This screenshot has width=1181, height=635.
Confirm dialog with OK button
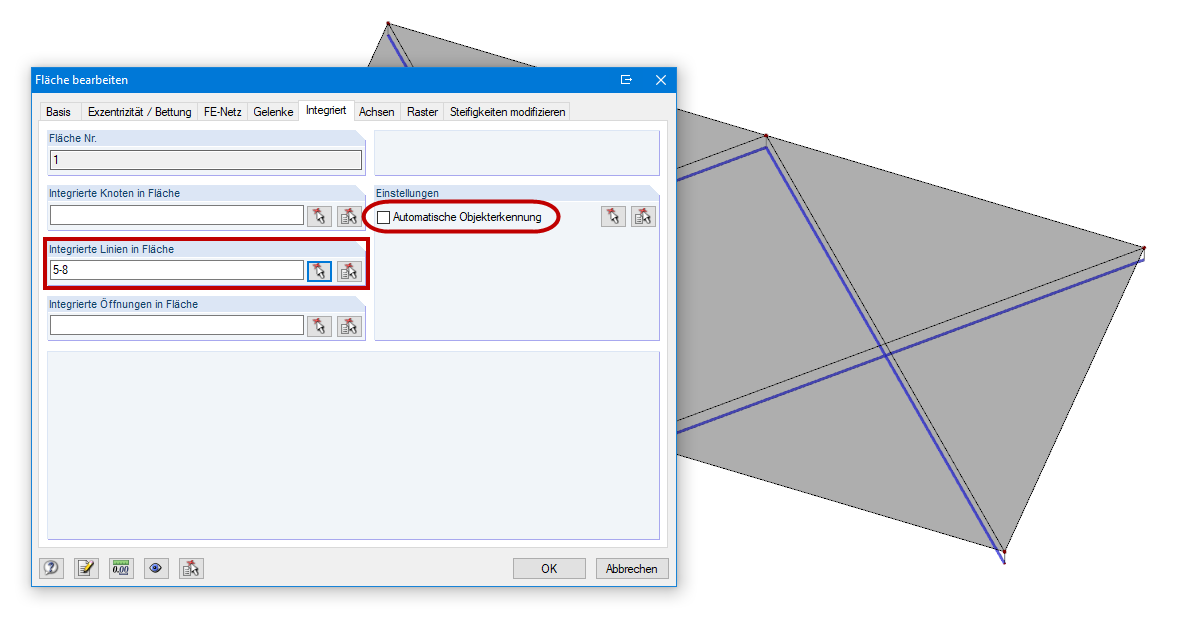pos(549,569)
